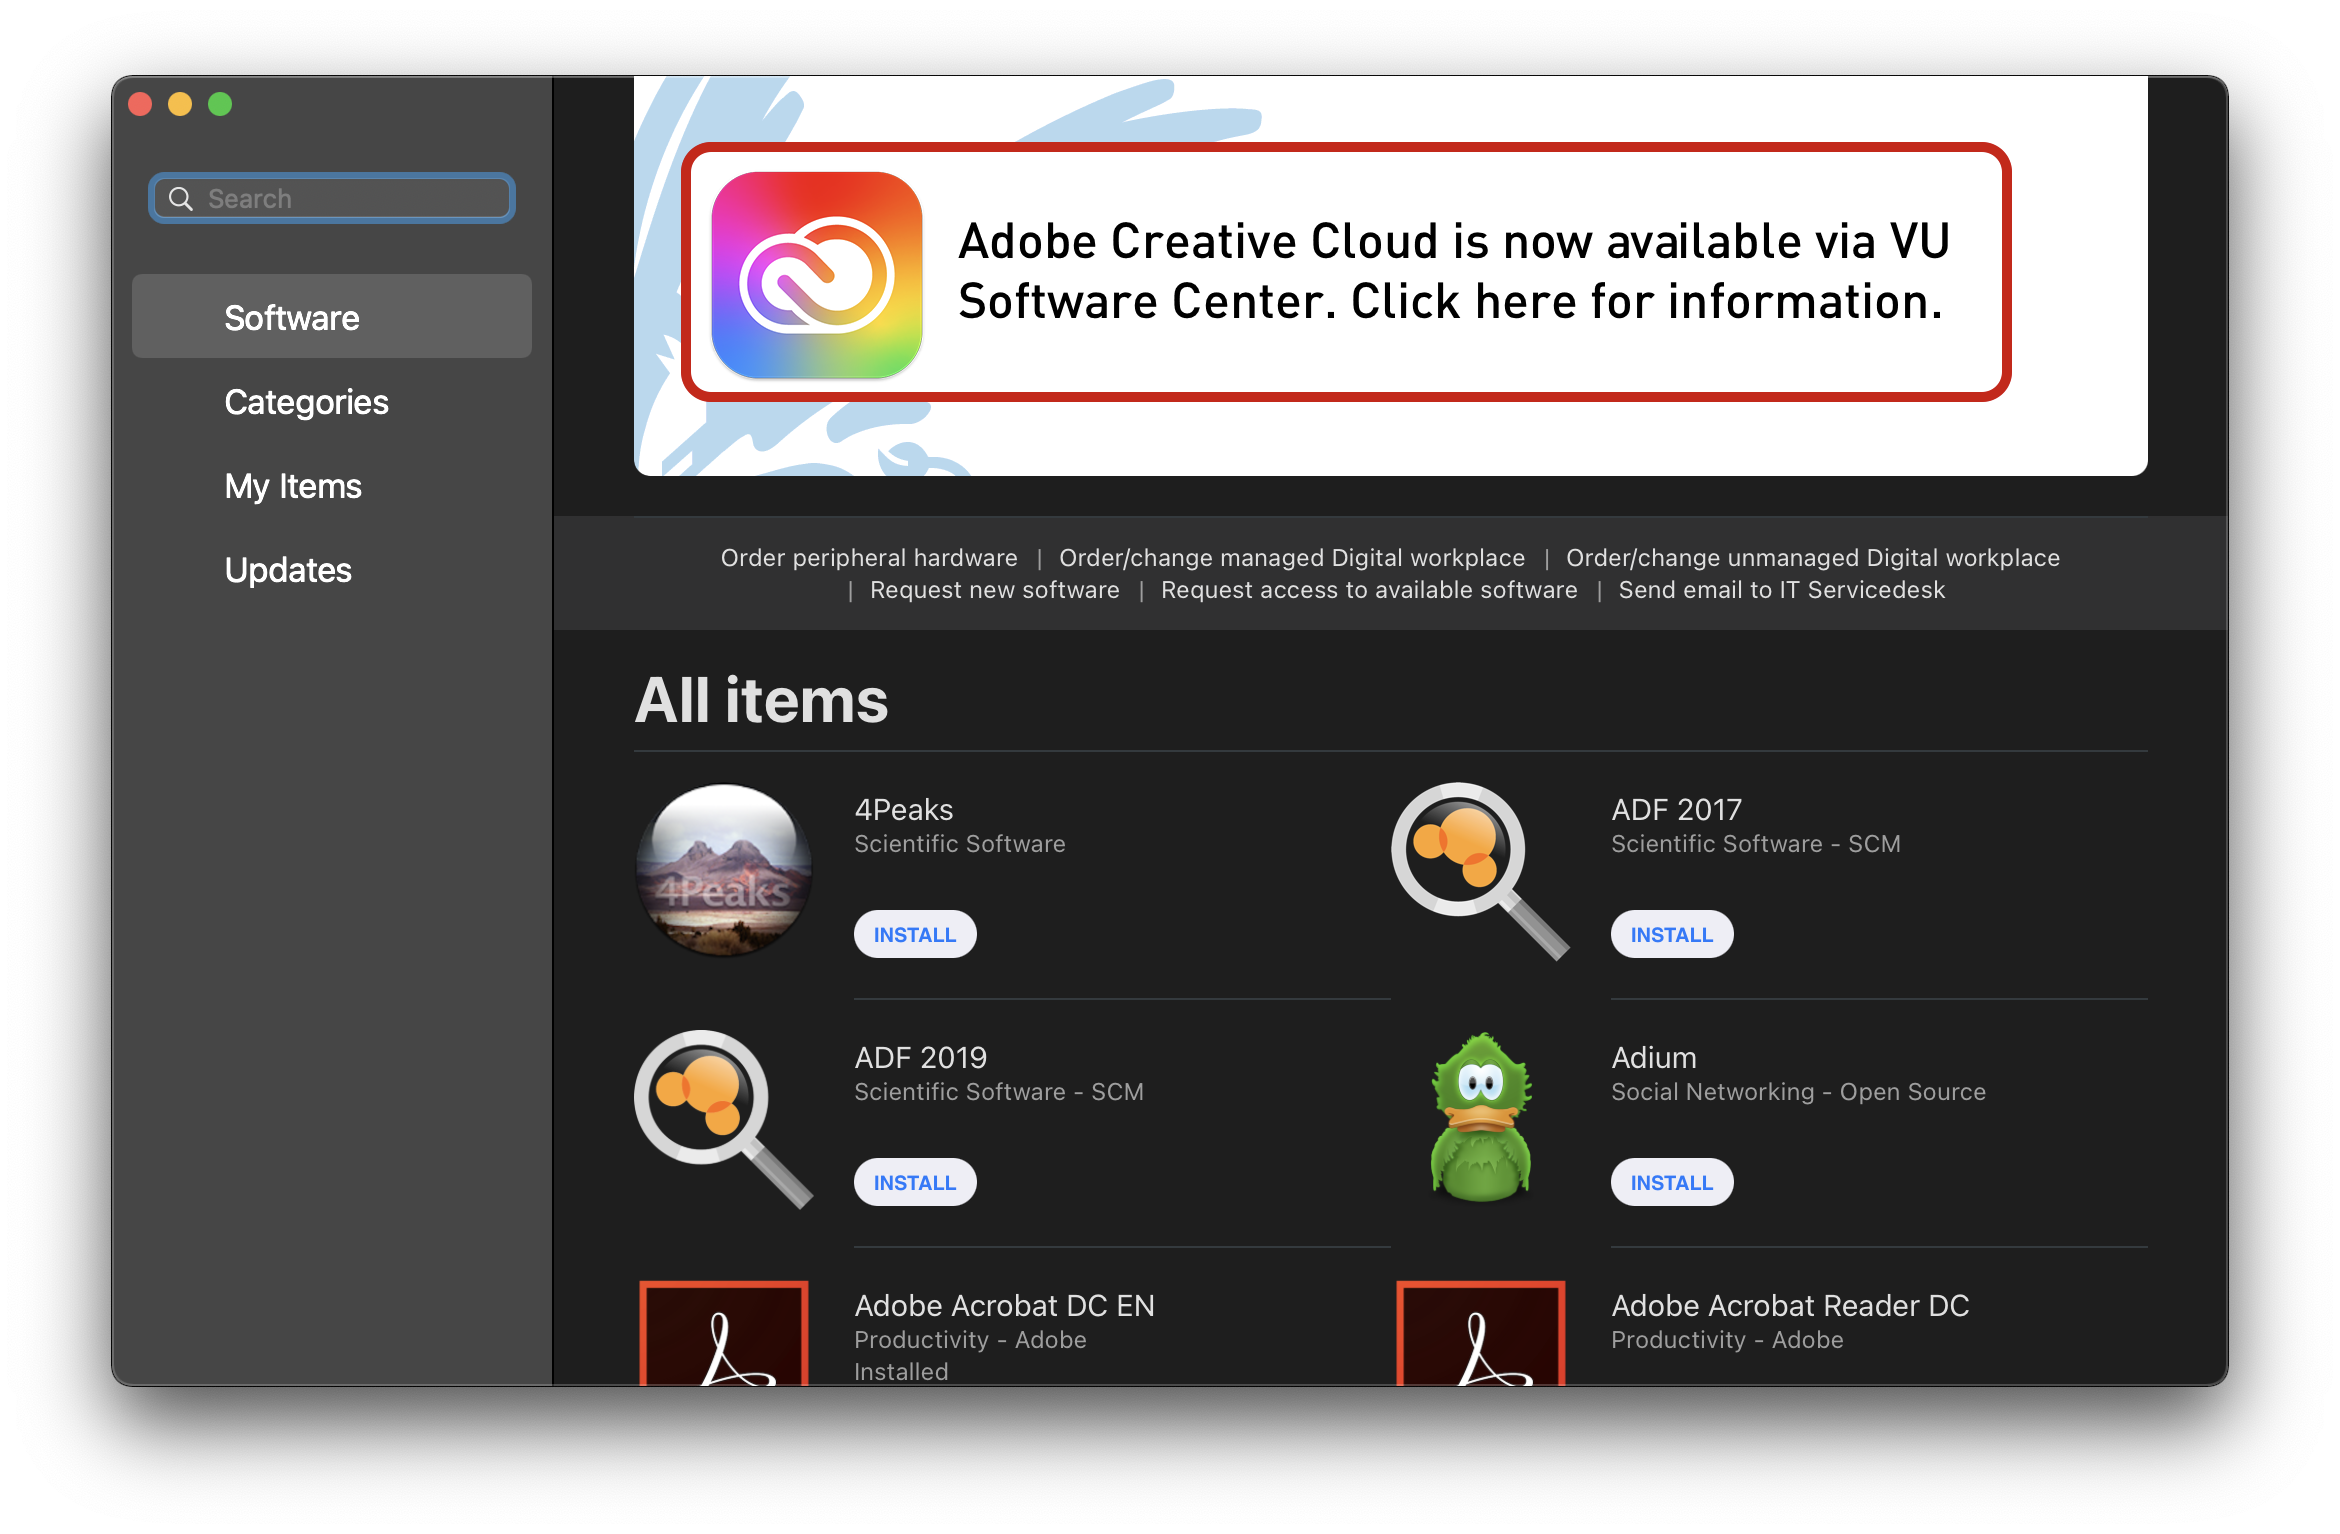
Task: Click 'Social Networking - Open Source' subtitle
Action: [1799, 1091]
